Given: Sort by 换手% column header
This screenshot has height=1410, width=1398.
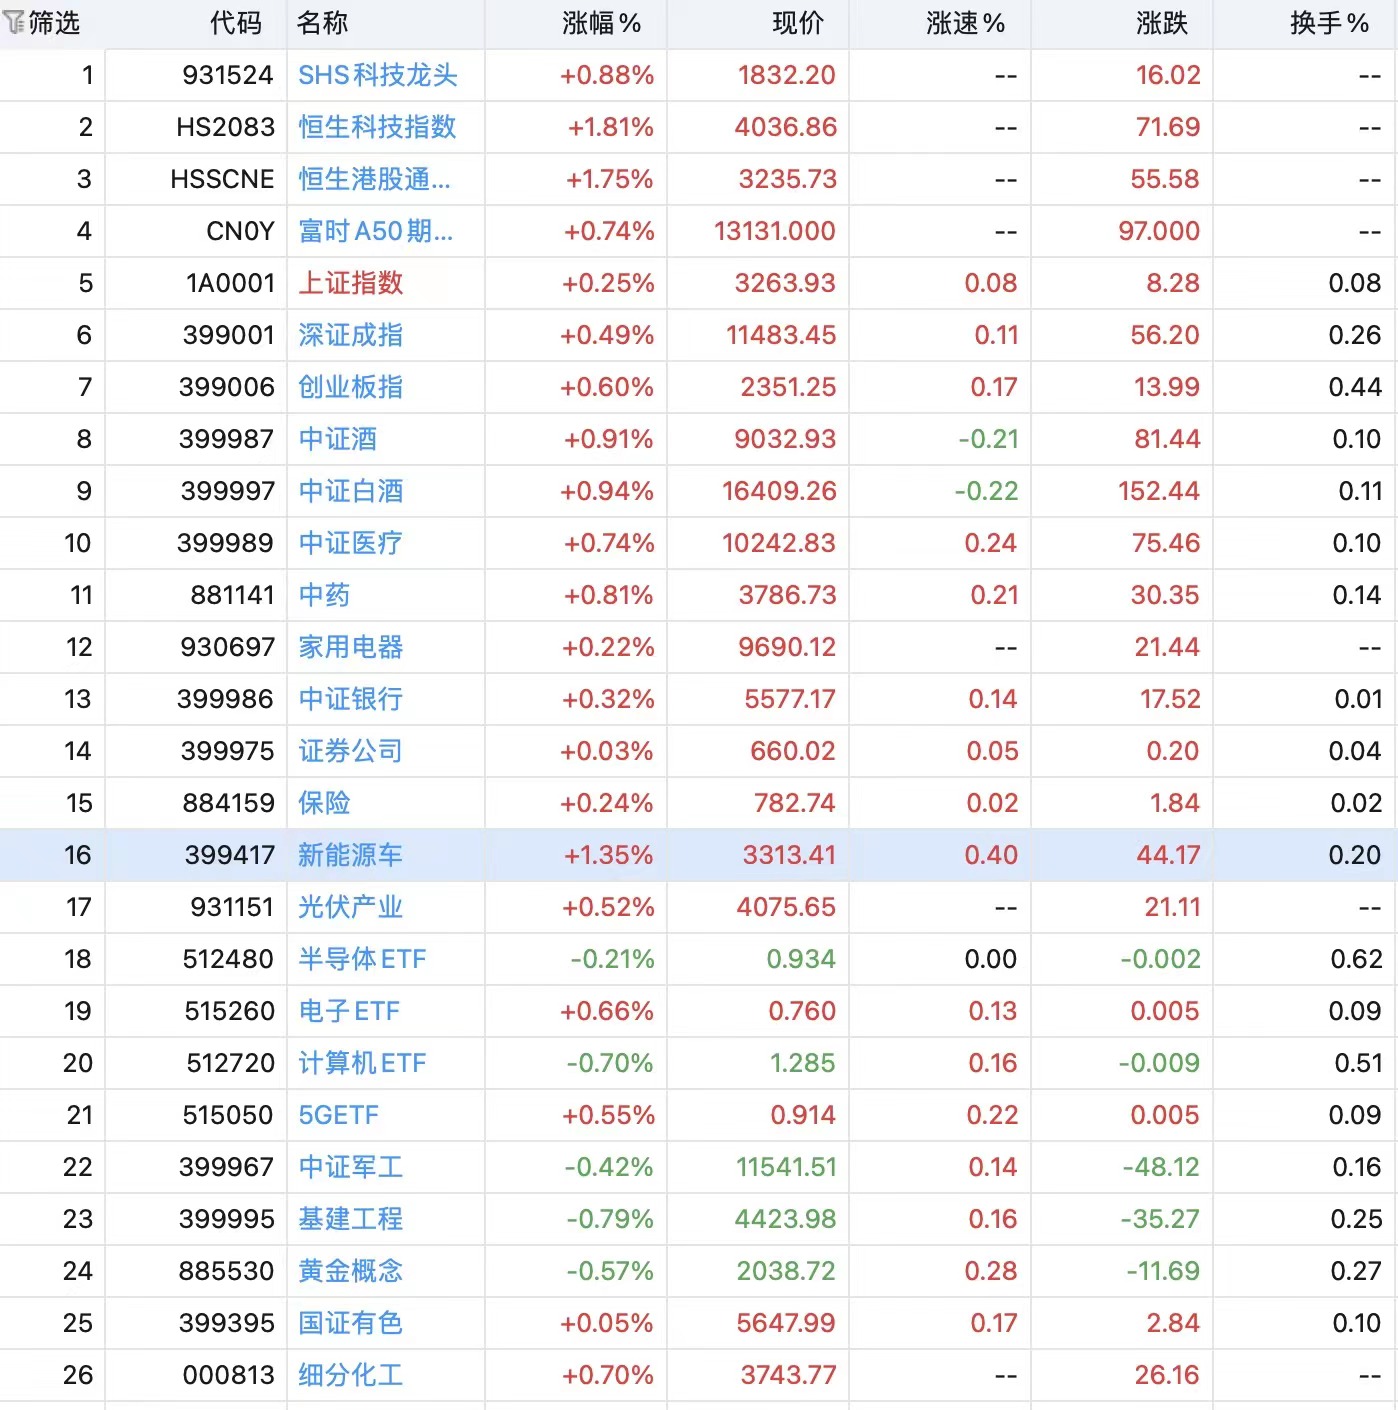Looking at the screenshot, I should 1329,23.
